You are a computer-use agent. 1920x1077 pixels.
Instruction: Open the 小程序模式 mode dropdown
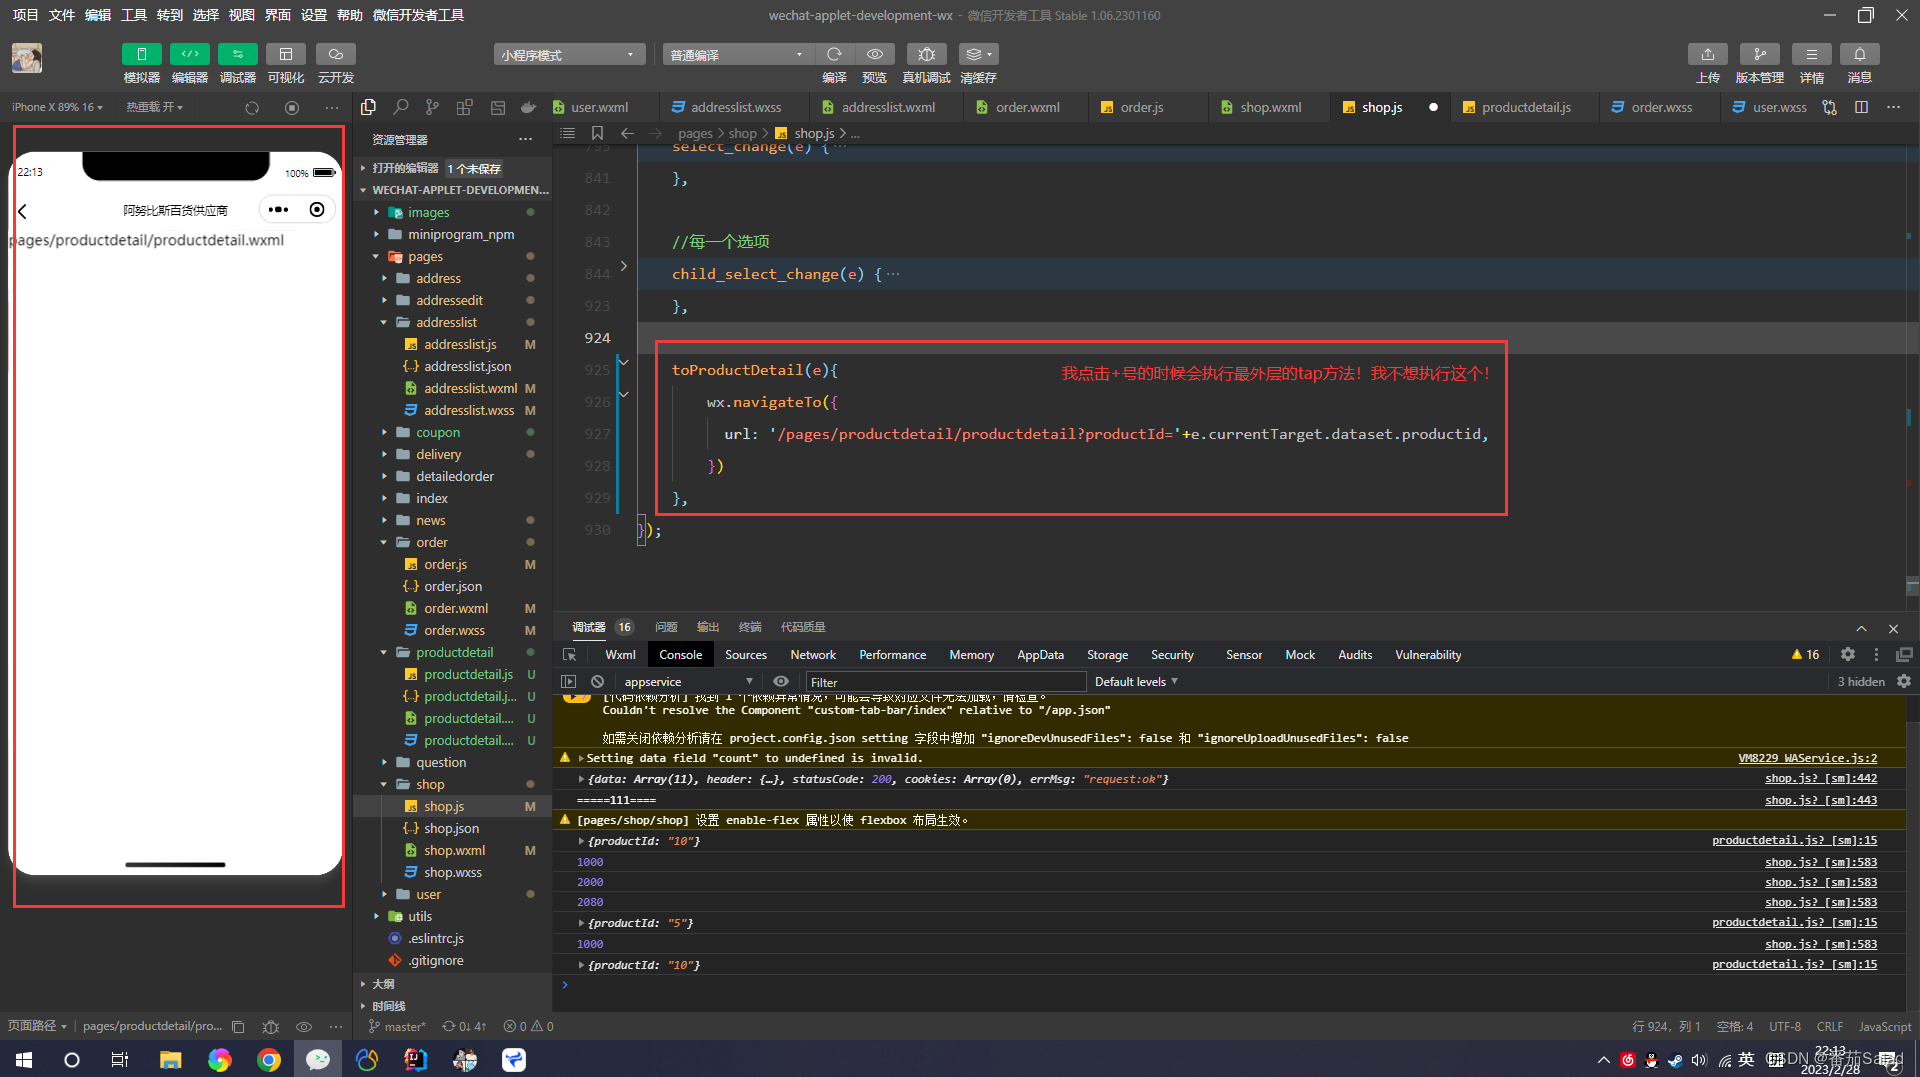568,54
